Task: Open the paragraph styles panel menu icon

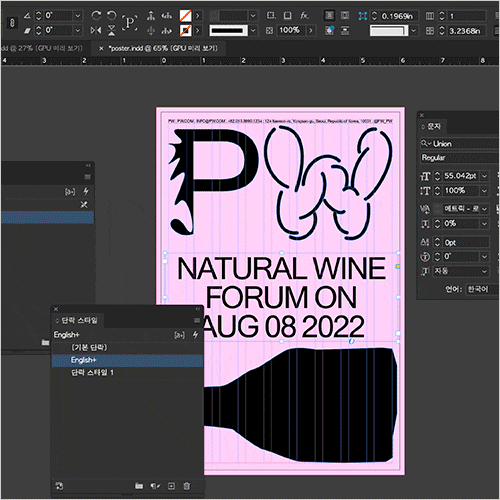Action: click(197, 320)
